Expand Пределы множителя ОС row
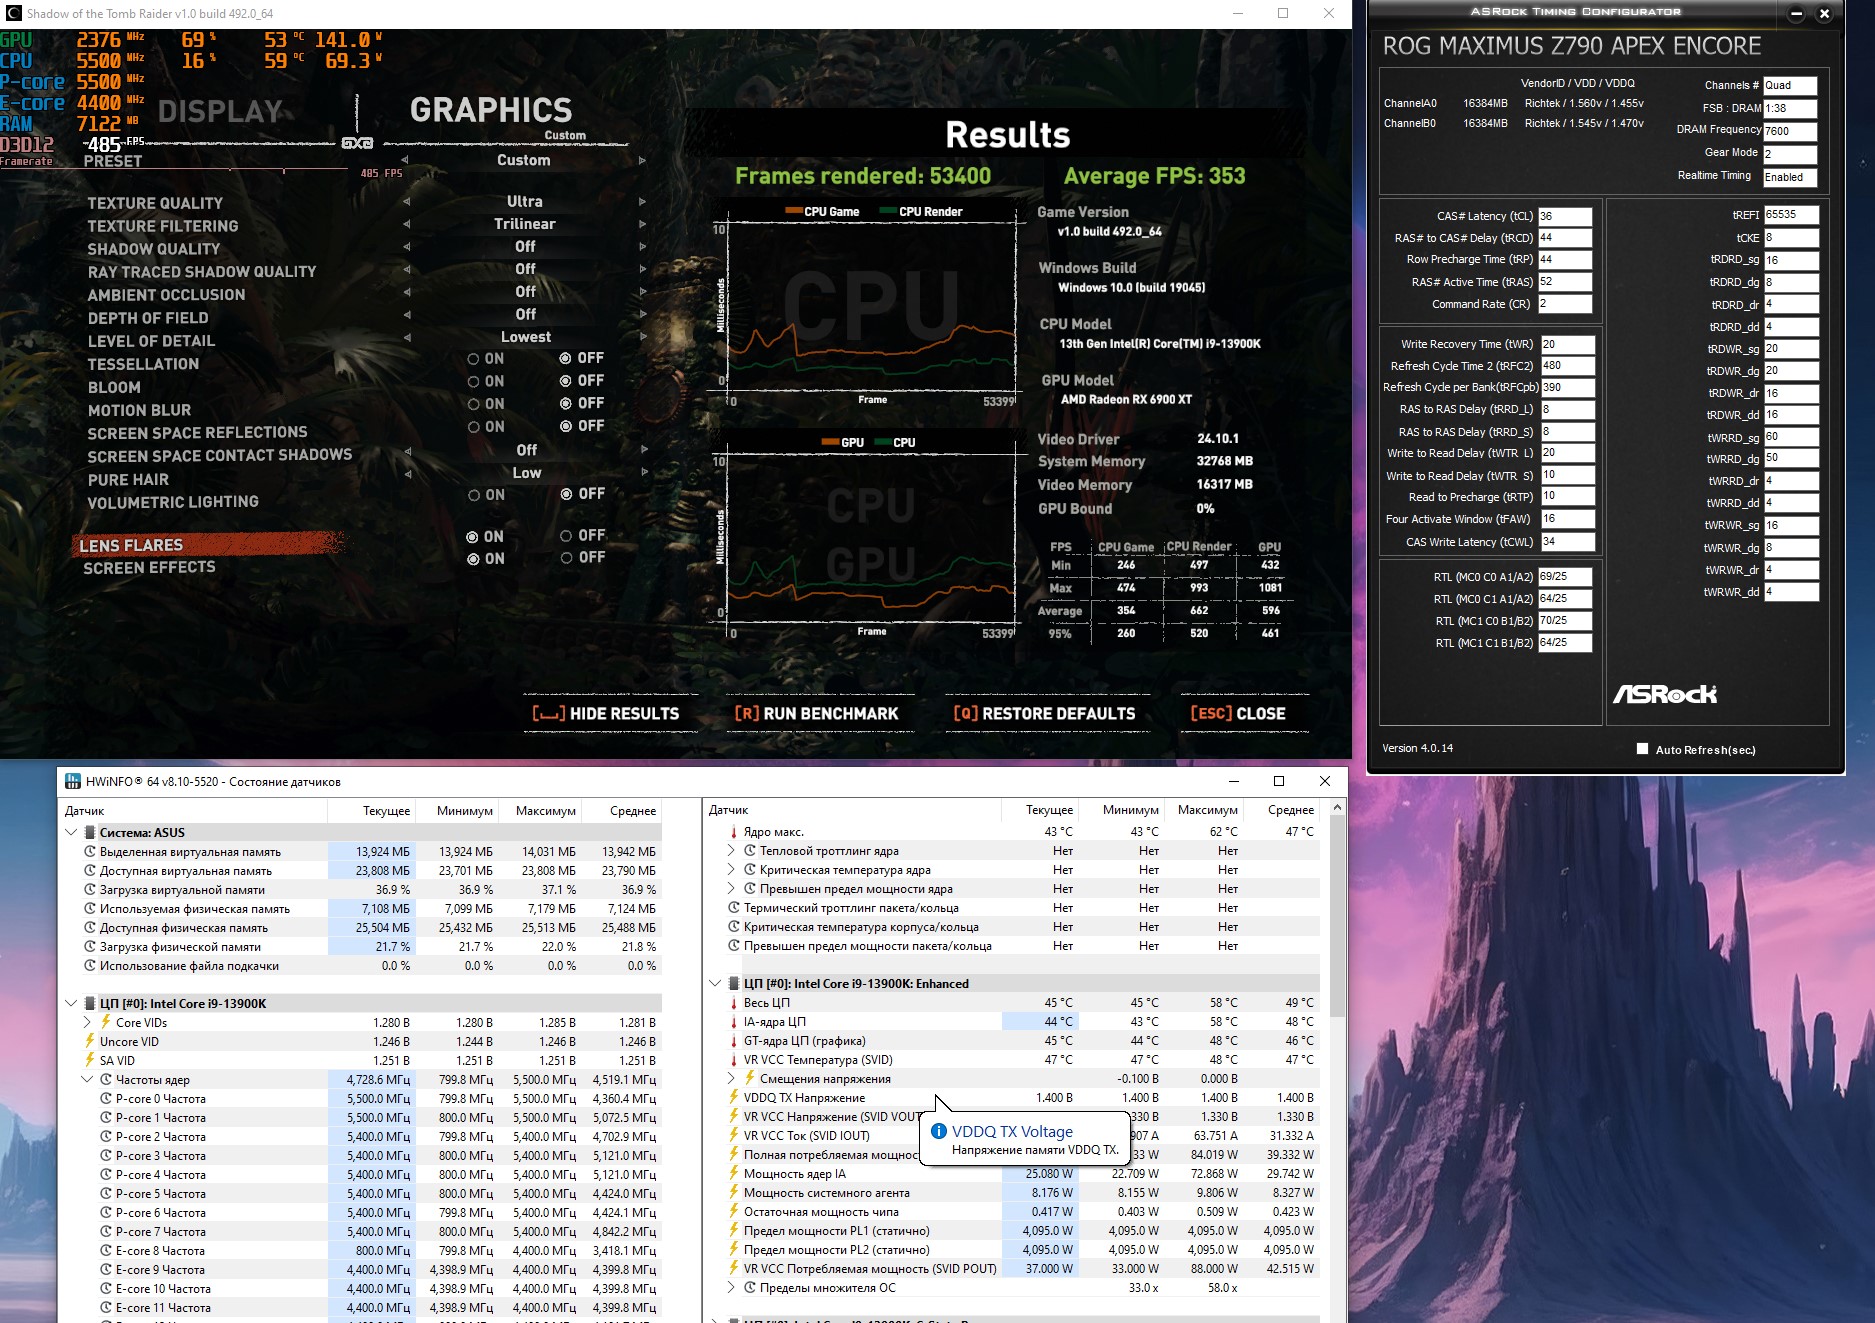 732,1287
